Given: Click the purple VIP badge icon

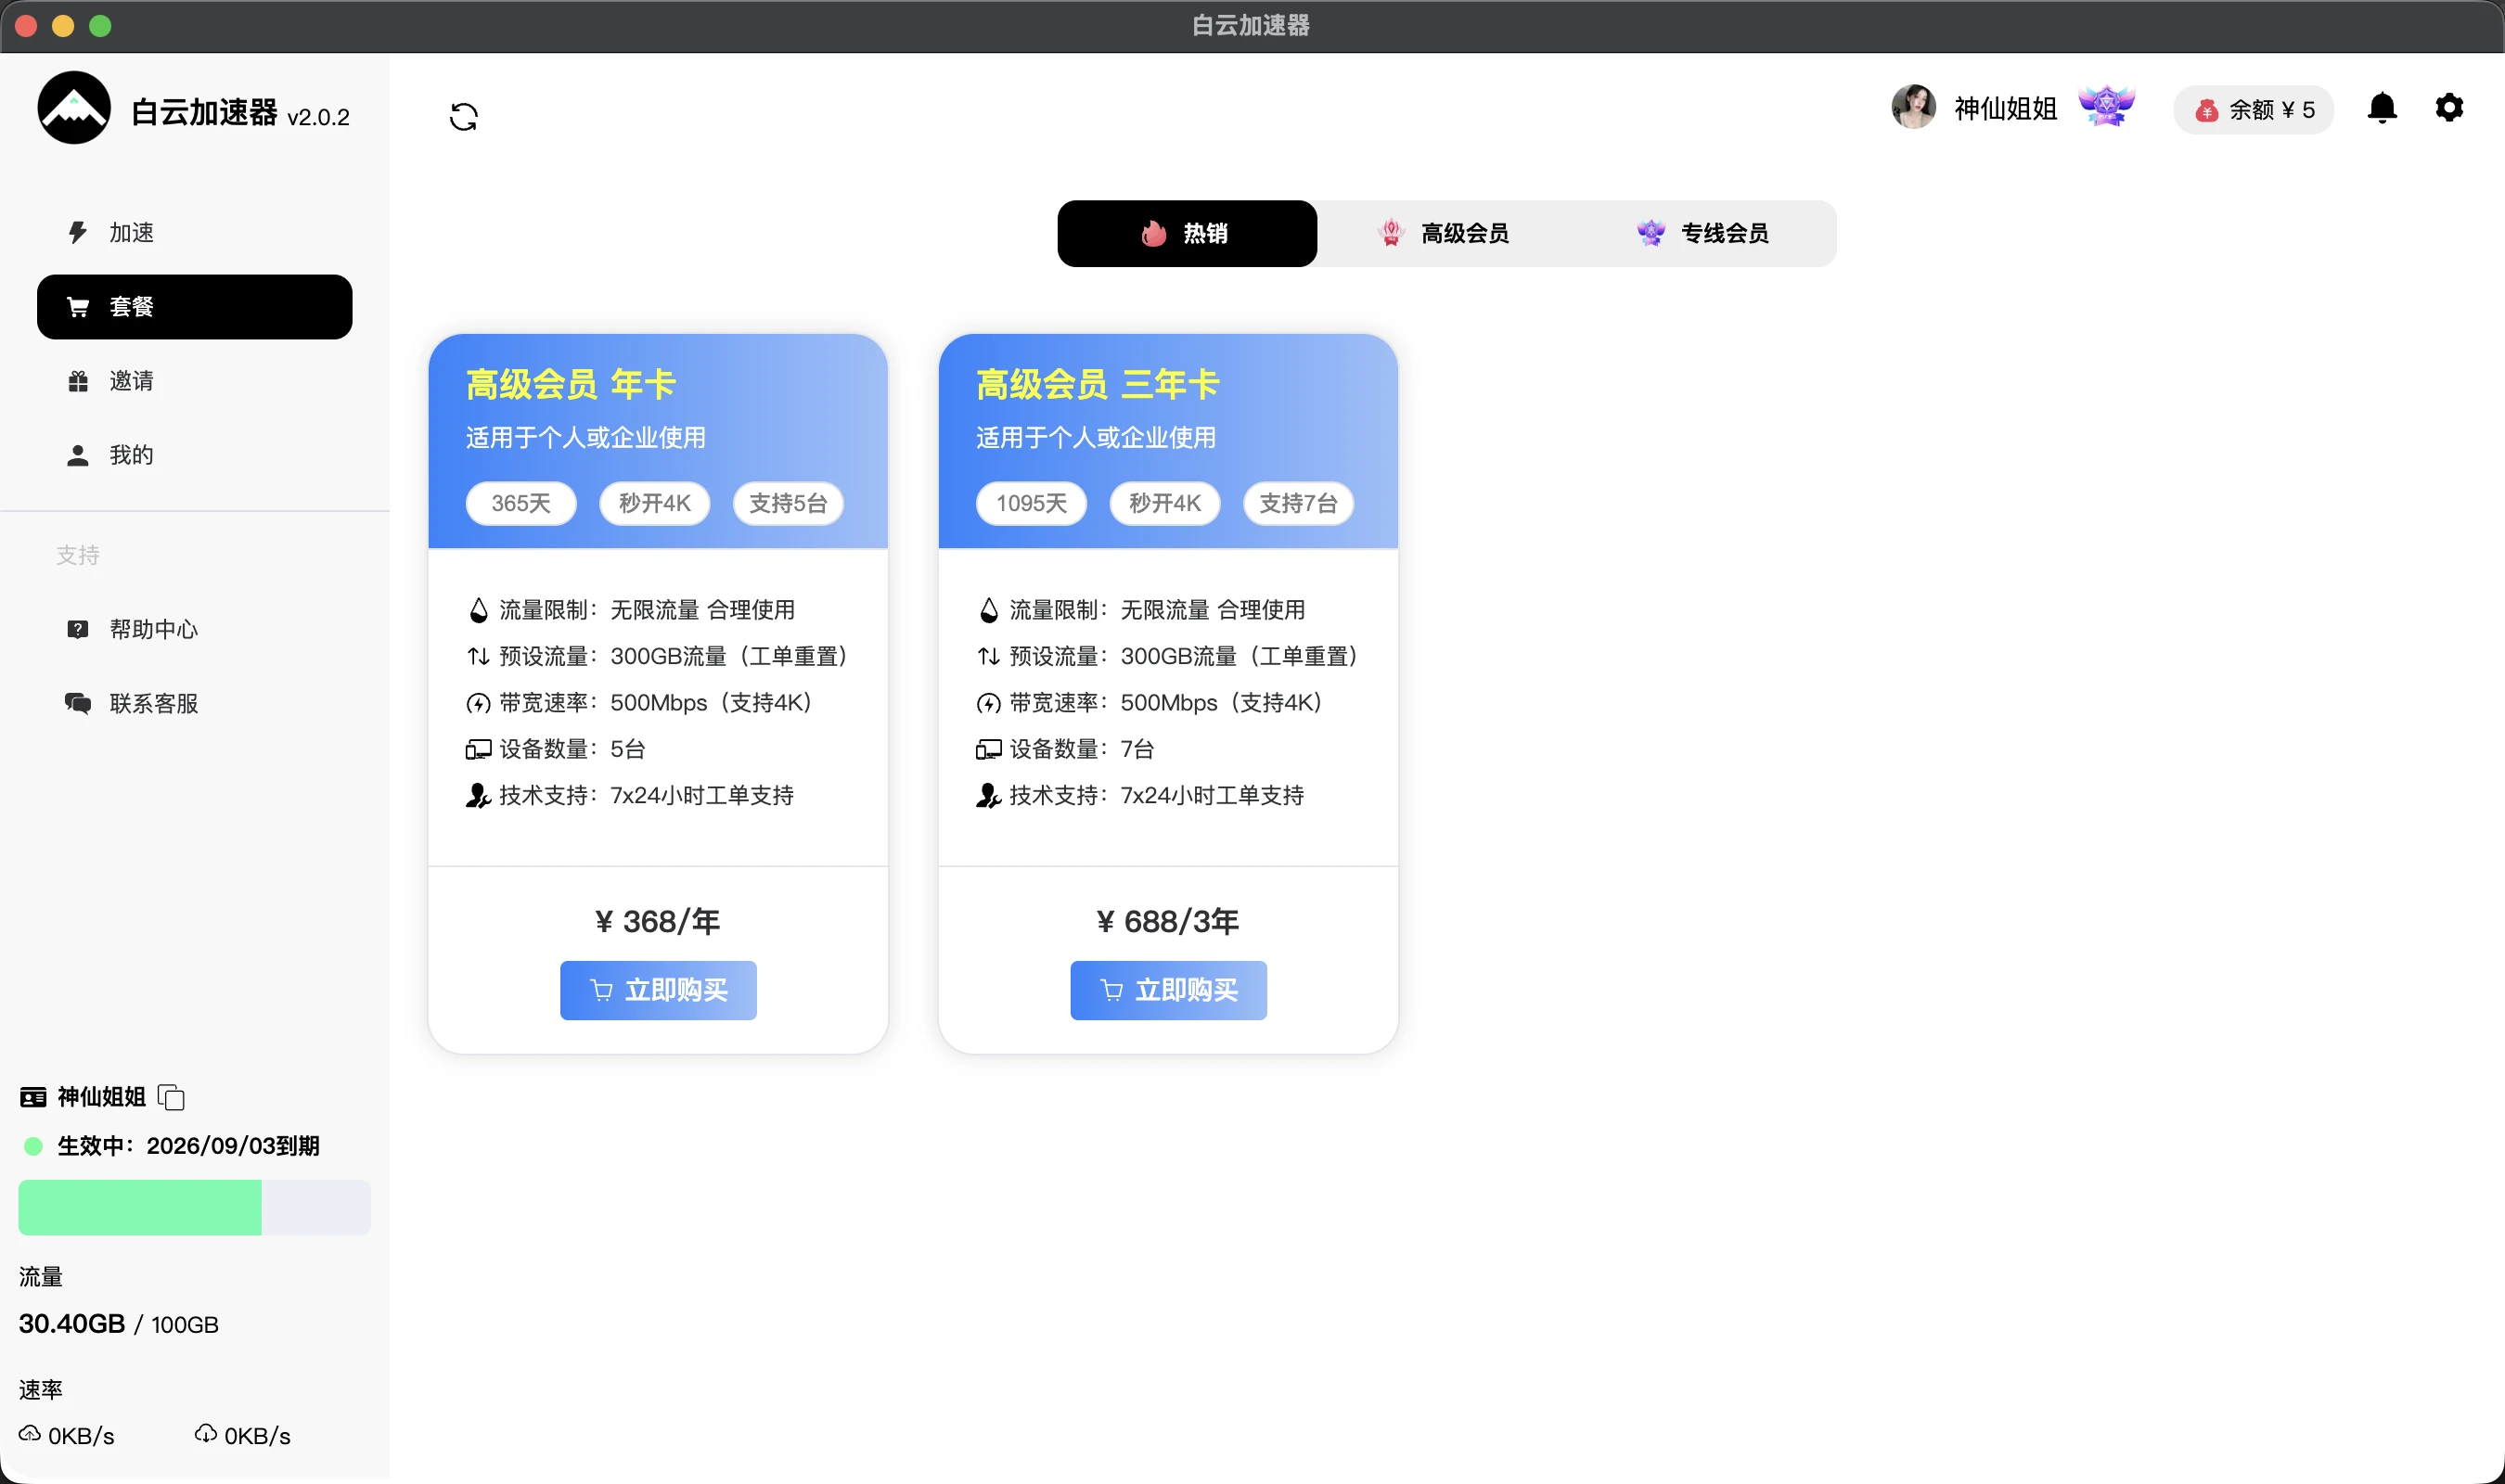Looking at the screenshot, I should click(x=2106, y=106).
